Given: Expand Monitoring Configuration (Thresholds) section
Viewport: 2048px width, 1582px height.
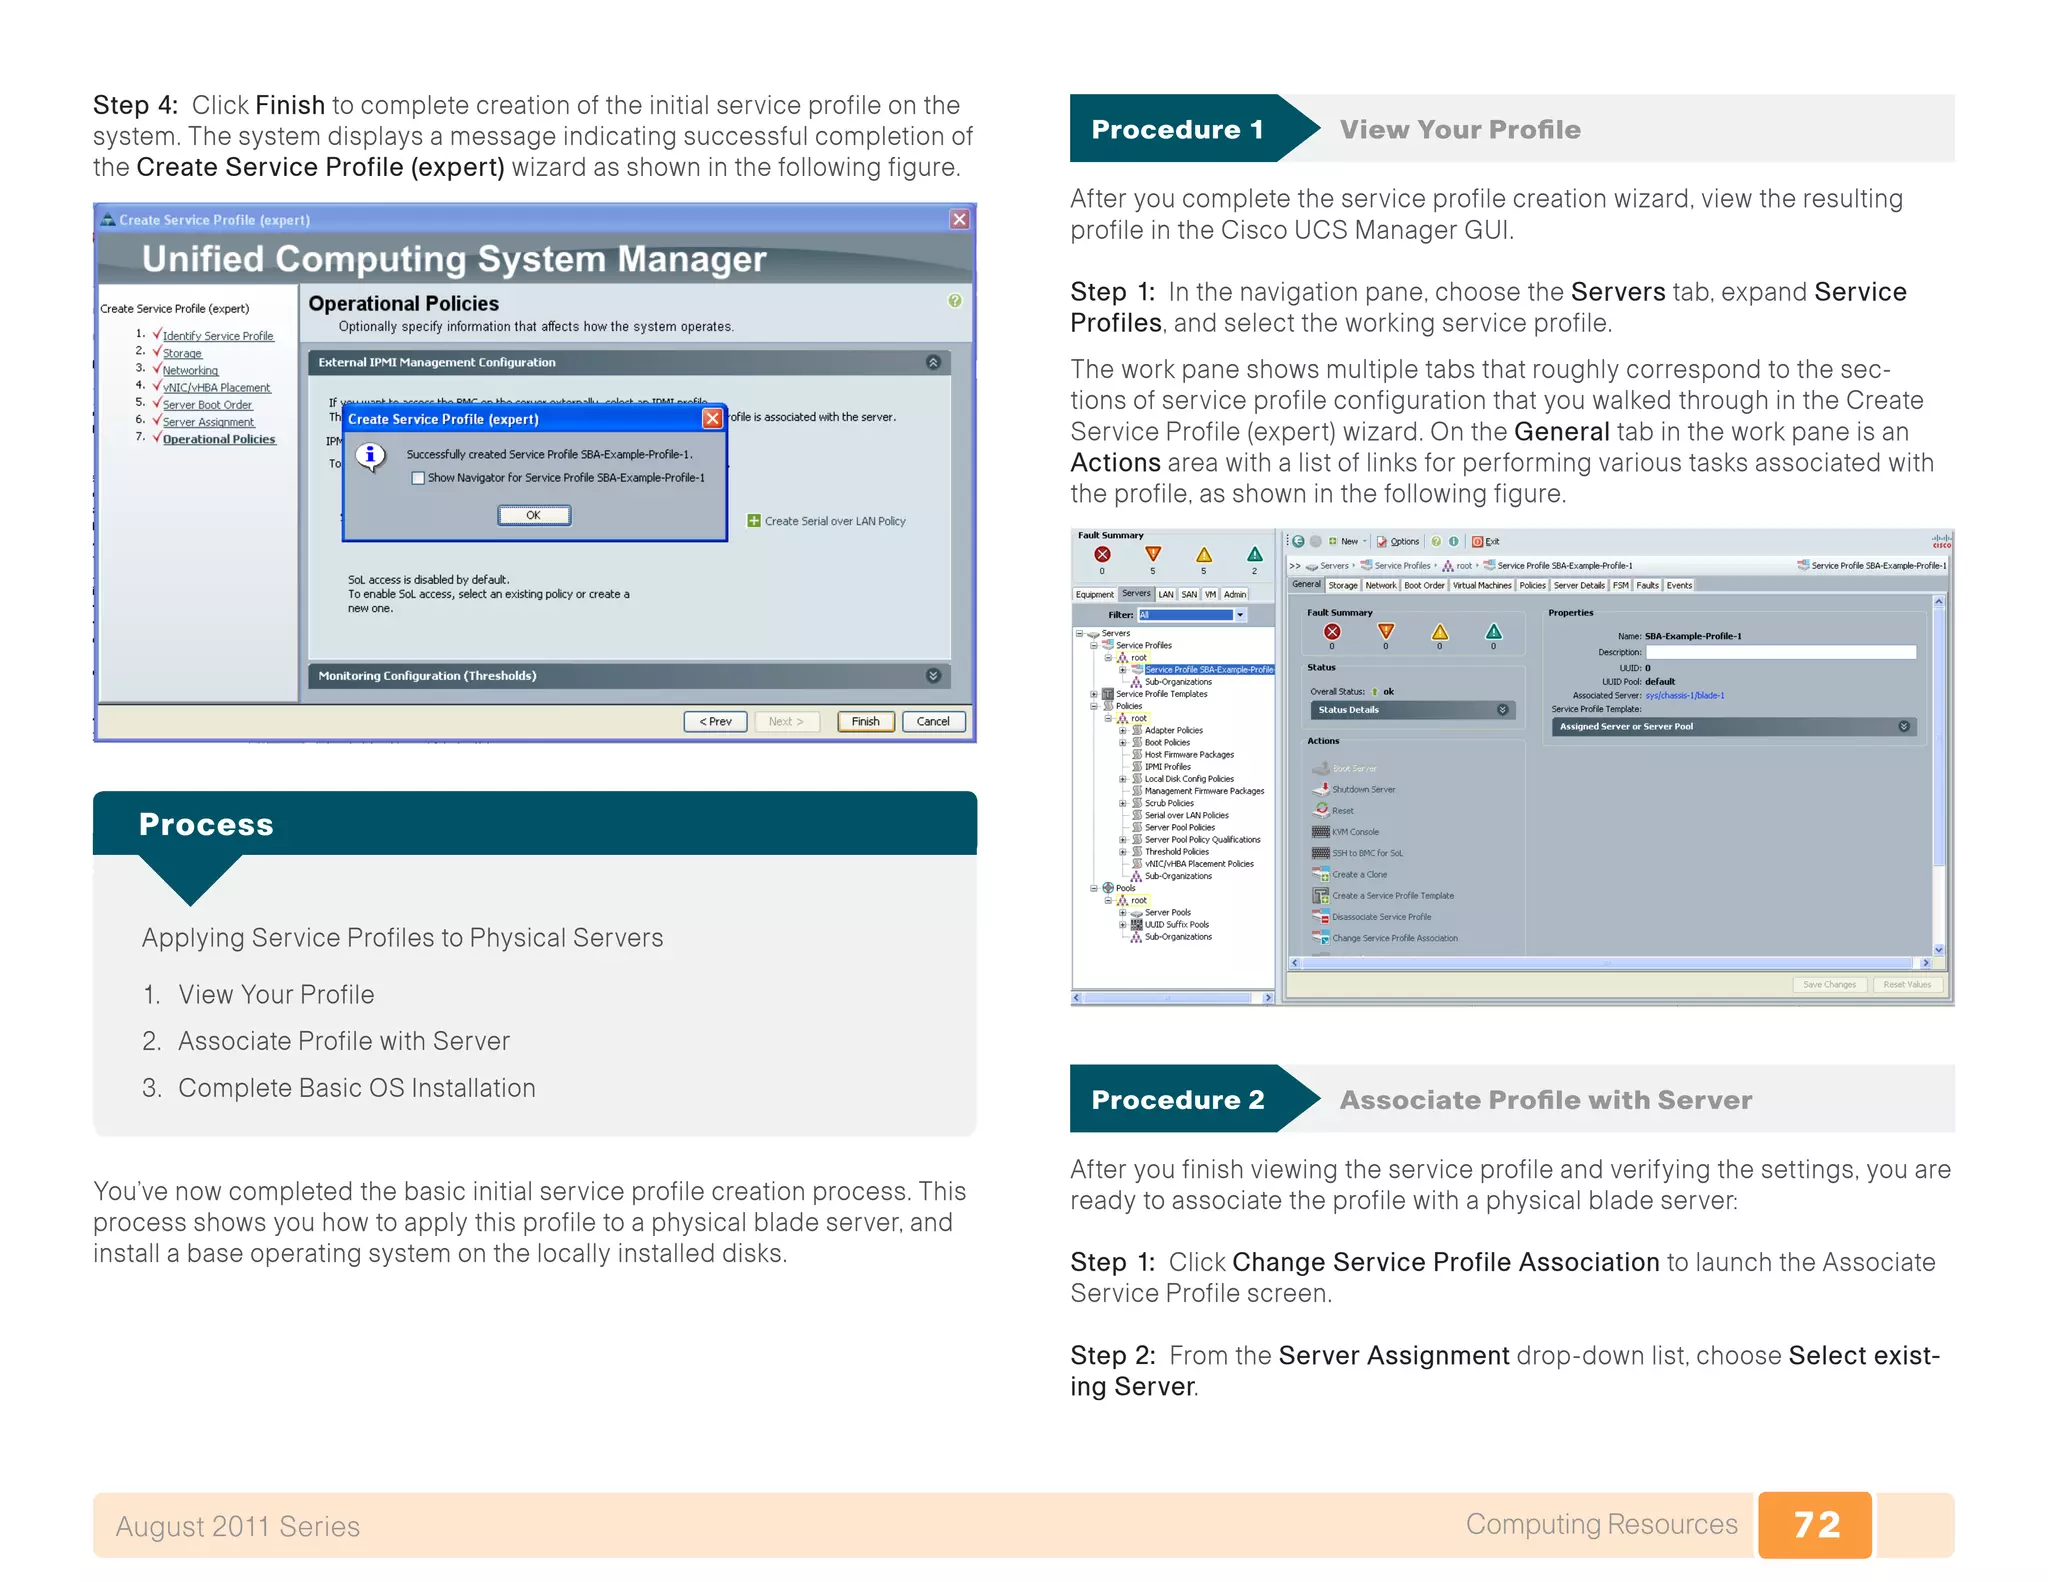Looking at the screenshot, I should pyautogui.click(x=933, y=676).
